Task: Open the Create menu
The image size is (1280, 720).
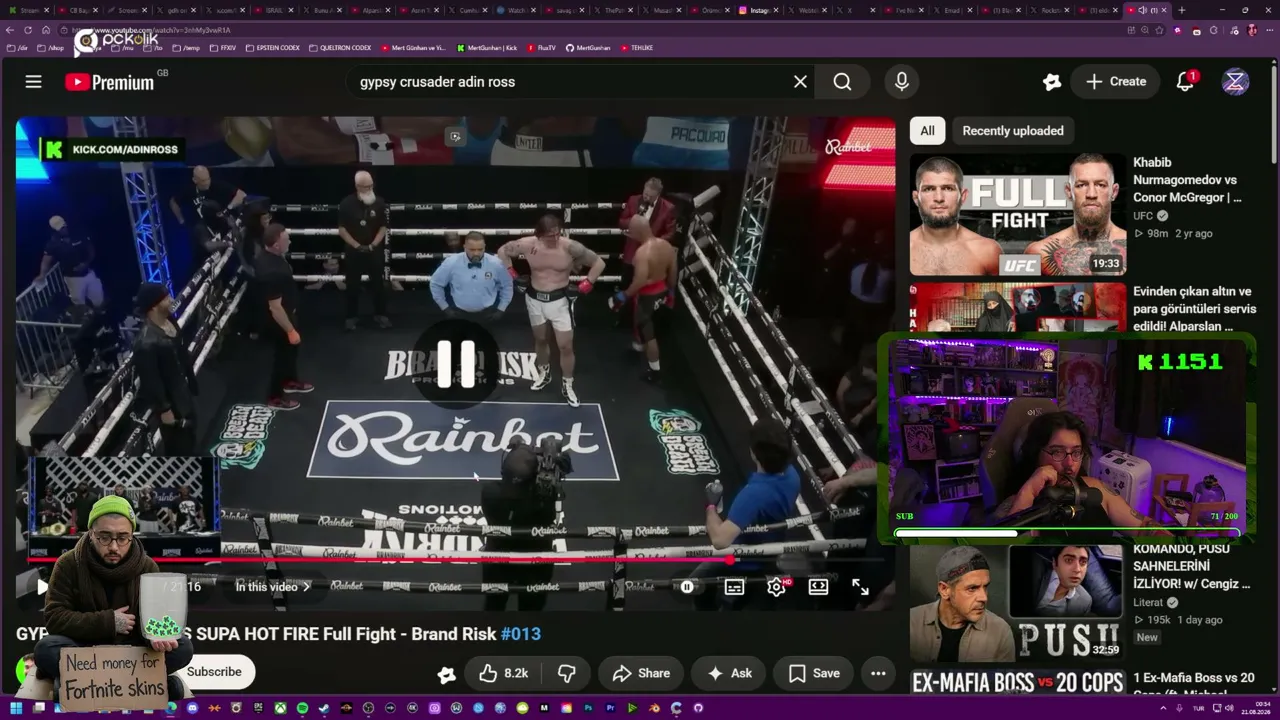Action: click(x=1116, y=82)
